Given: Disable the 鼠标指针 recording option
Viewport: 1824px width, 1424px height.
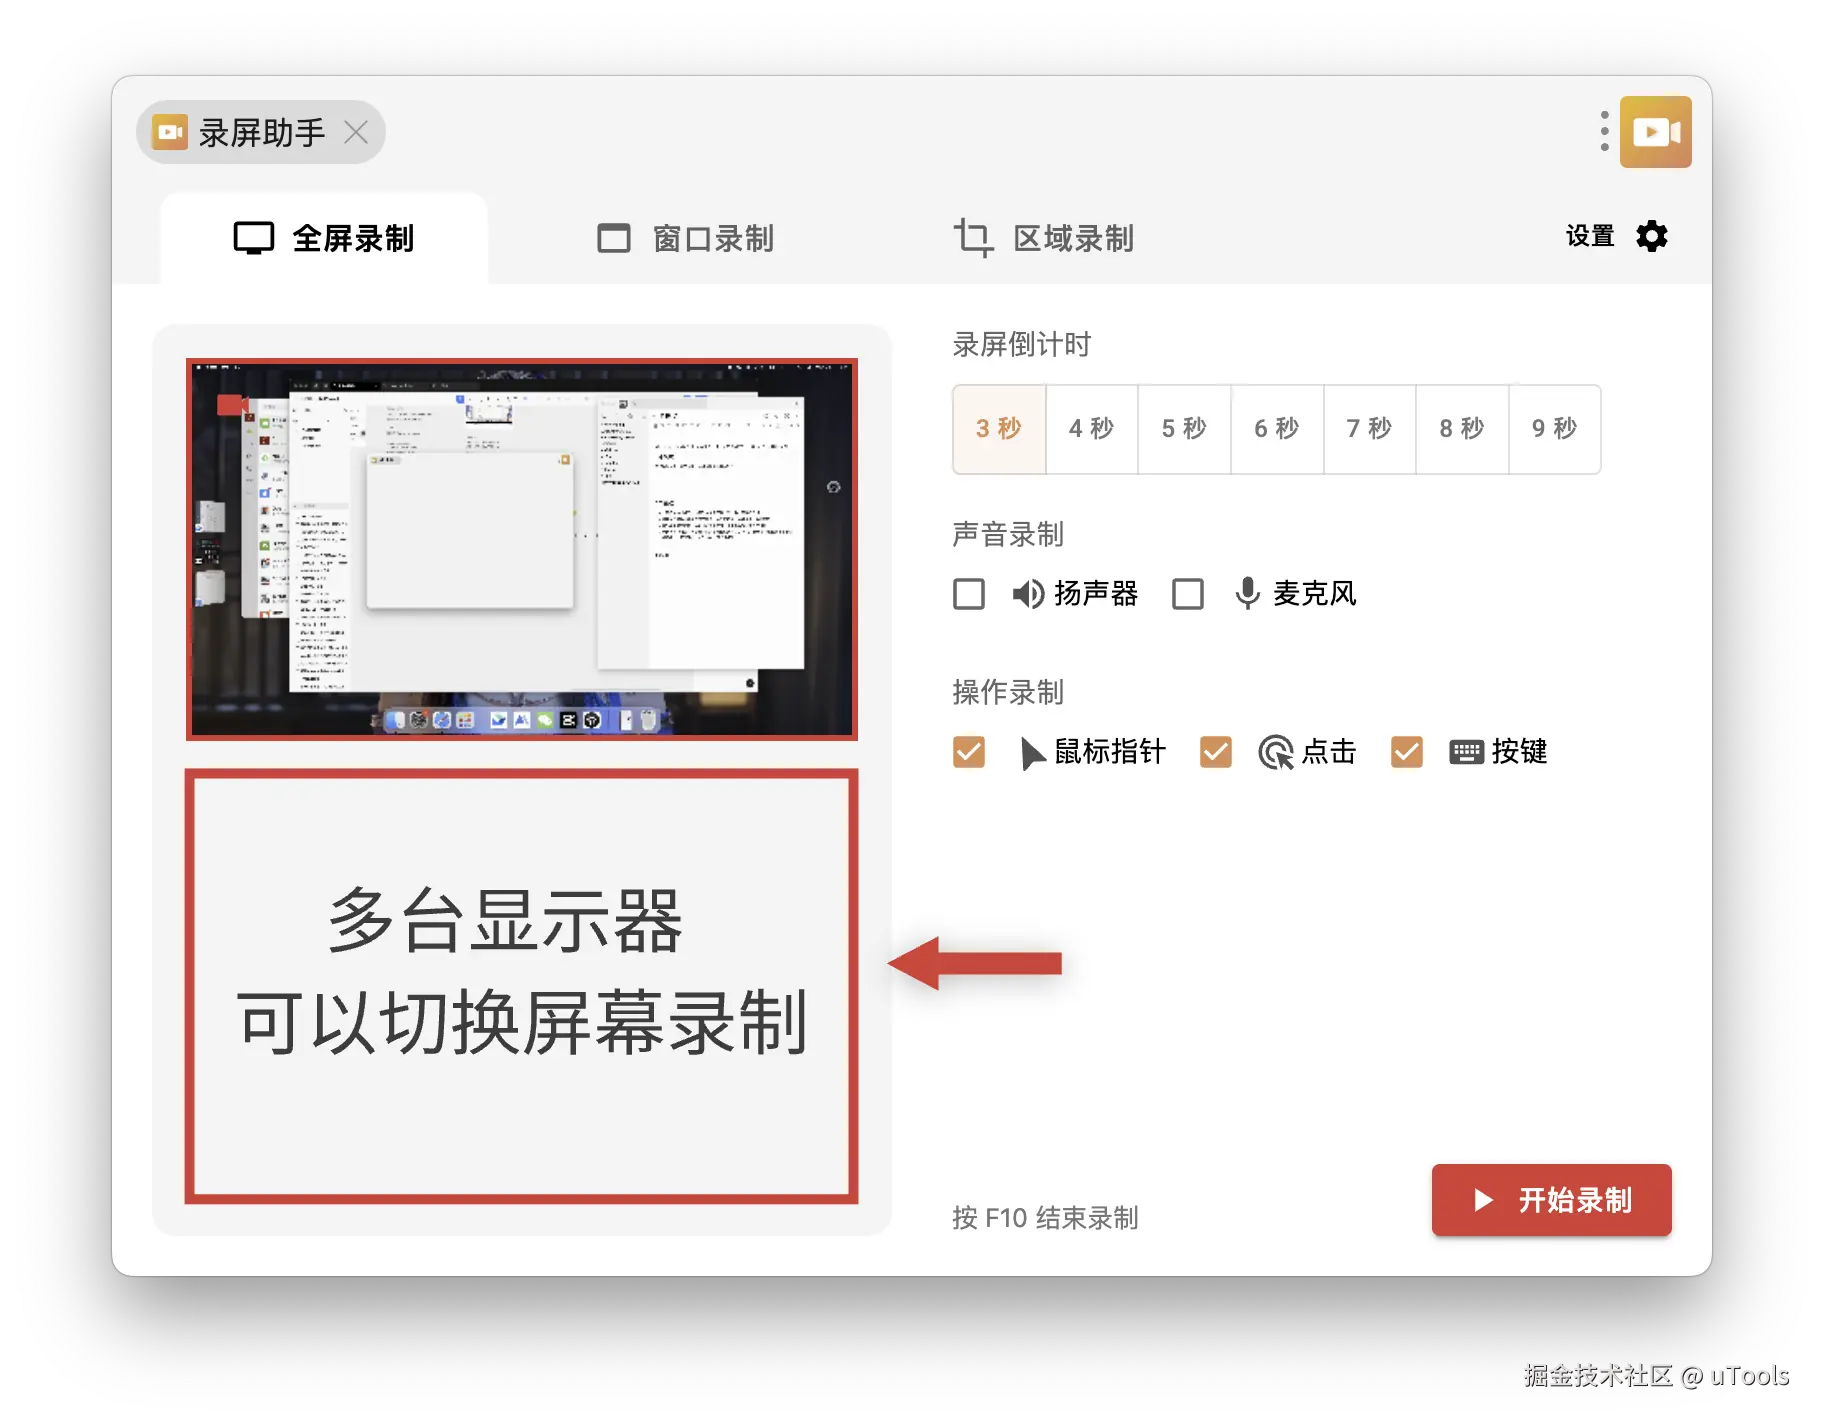Looking at the screenshot, I should (968, 752).
